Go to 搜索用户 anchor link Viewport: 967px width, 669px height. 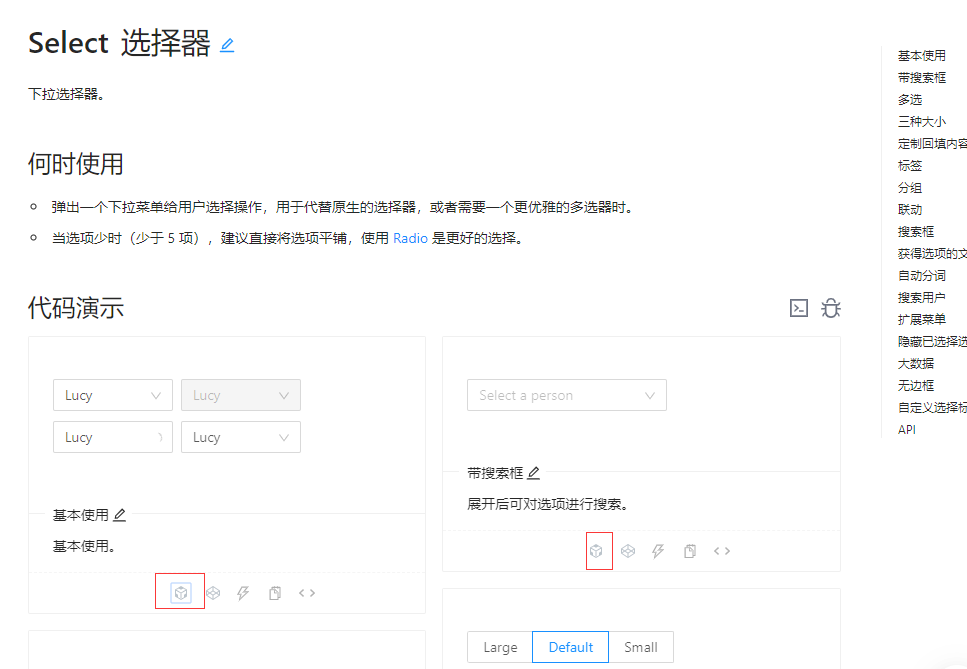pyautogui.click(x=921, y=298)
